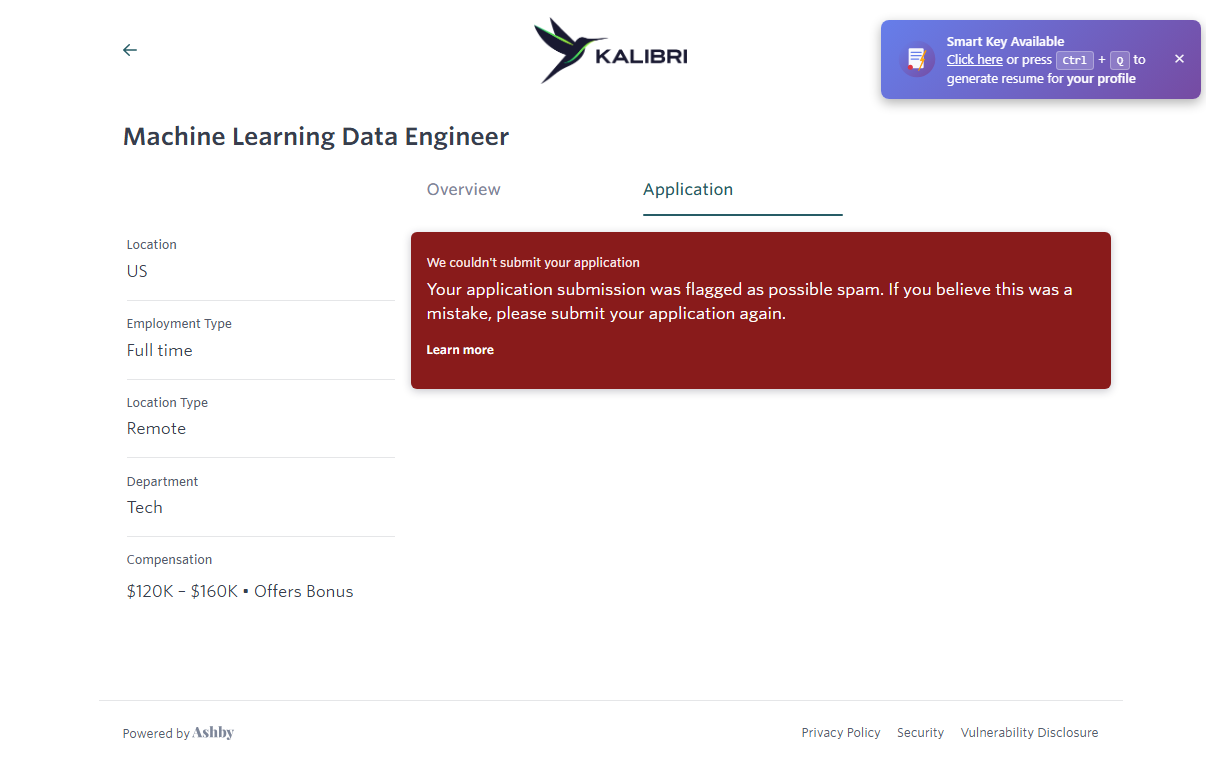The image size is (1206, 767).
Task: Click the back arrow icon
Action: tap(130, 50)
